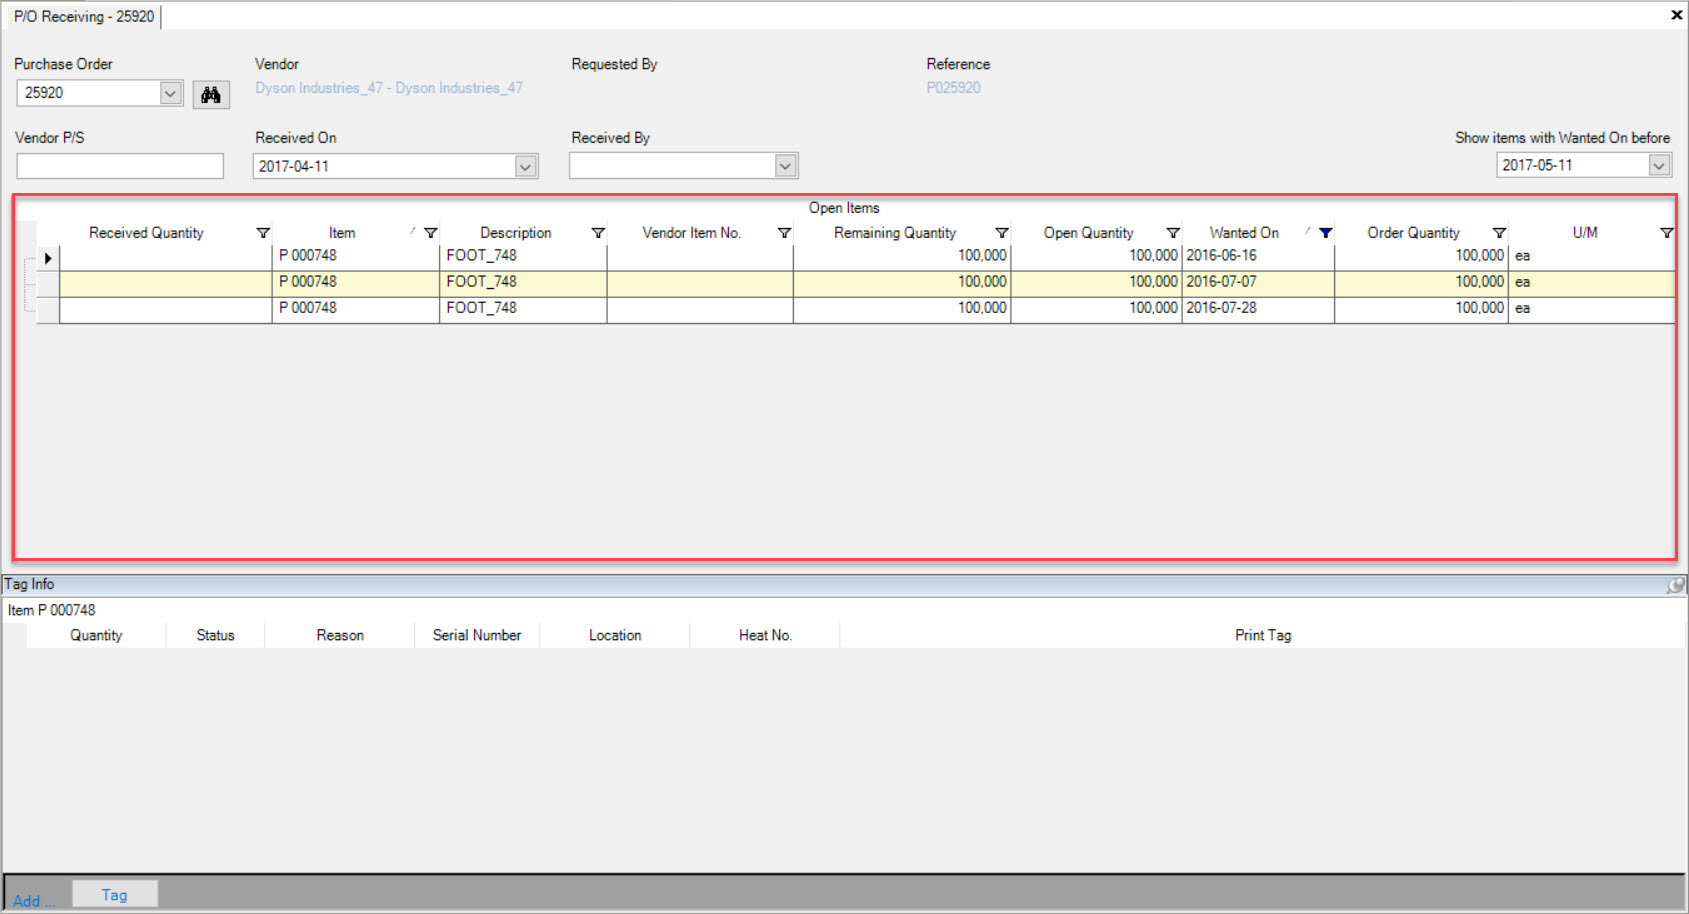This screenshot has height=914, width=1689.
Task: Click Tag Info Serial Number header
Action: [x=477, y=636]
